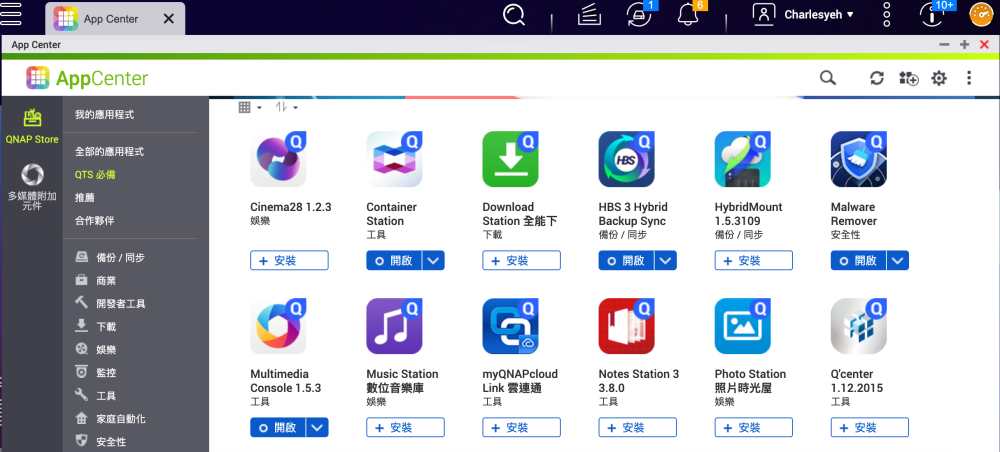Click the more options kebab in App Center

pos(968,78)
